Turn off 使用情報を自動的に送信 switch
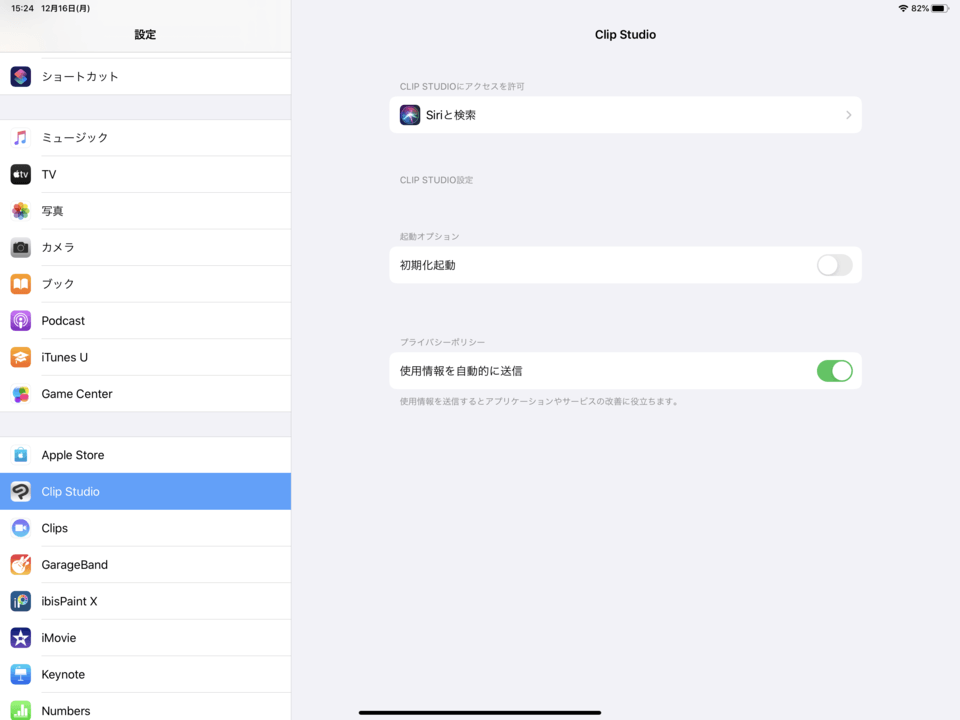This screenshot has width=960, height=720. tap(834, 371)
